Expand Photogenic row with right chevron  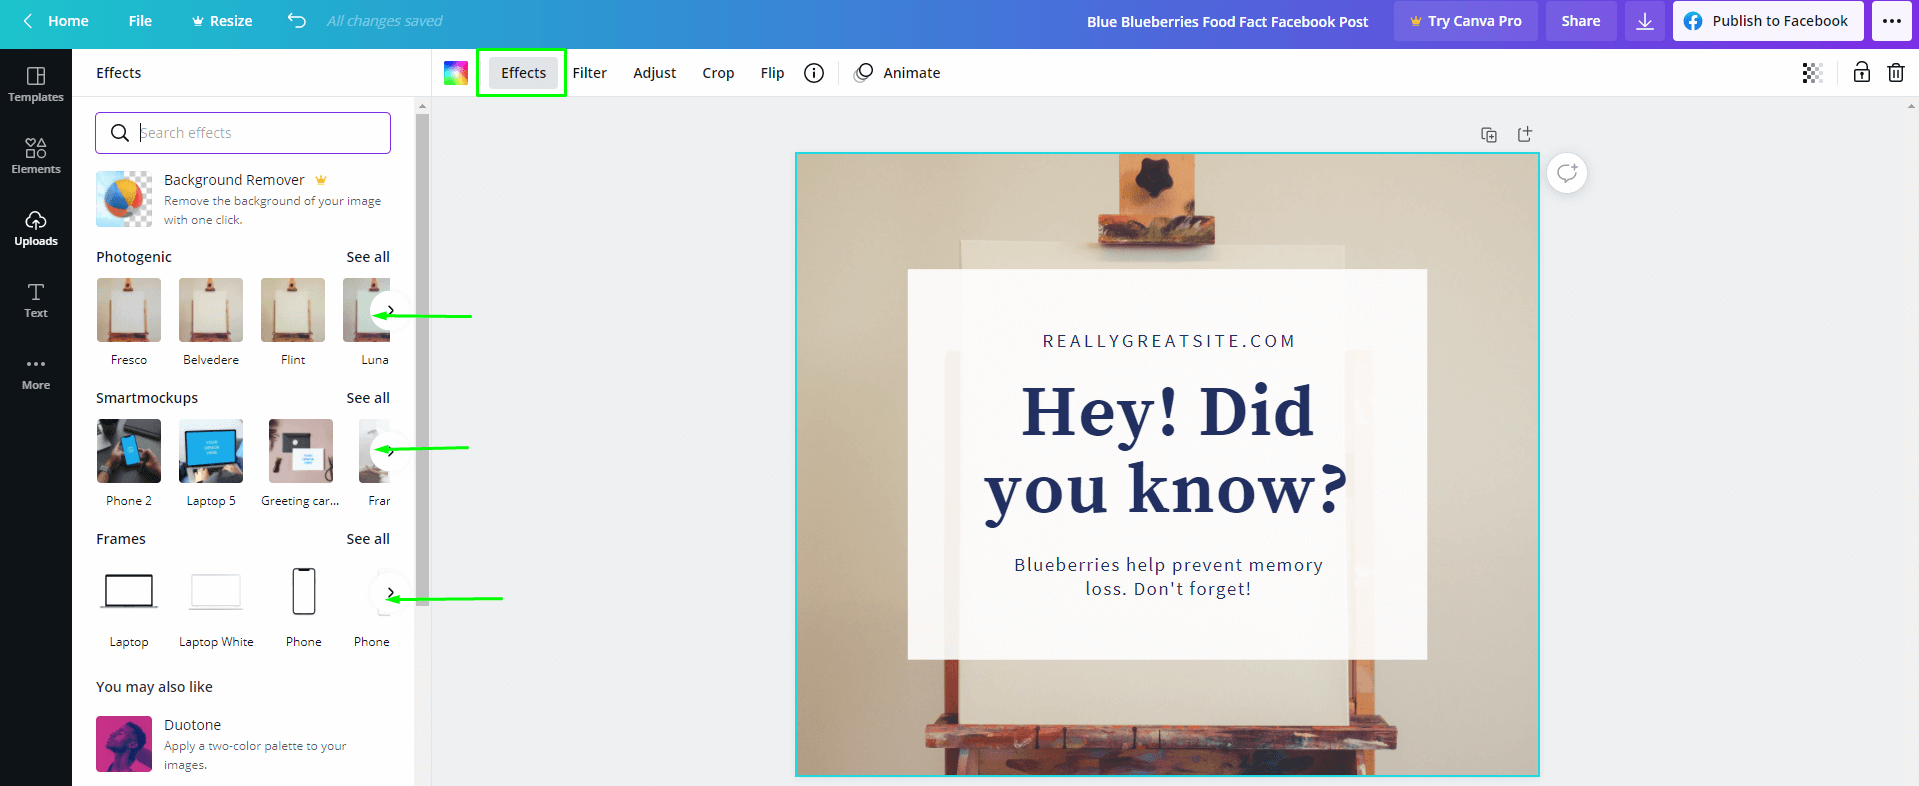pyautogui.click(x=389, y=310)
